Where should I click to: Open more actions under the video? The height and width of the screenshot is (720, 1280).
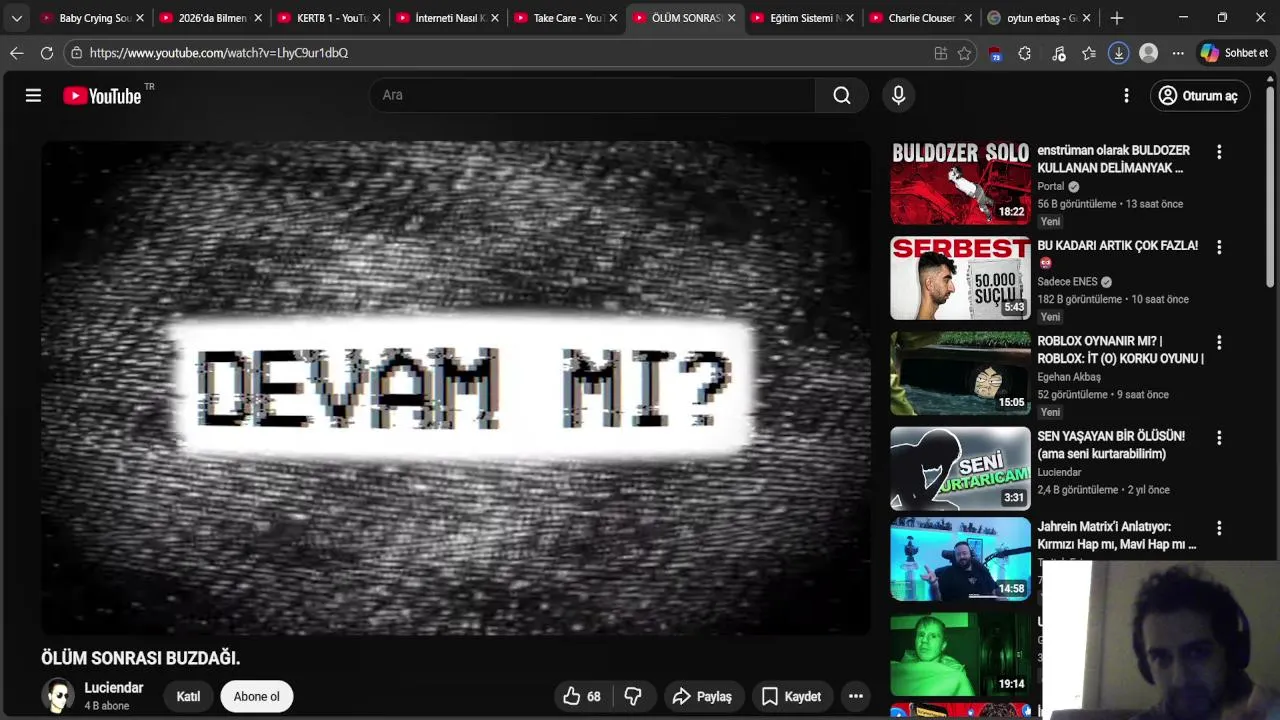pos(855,696)
